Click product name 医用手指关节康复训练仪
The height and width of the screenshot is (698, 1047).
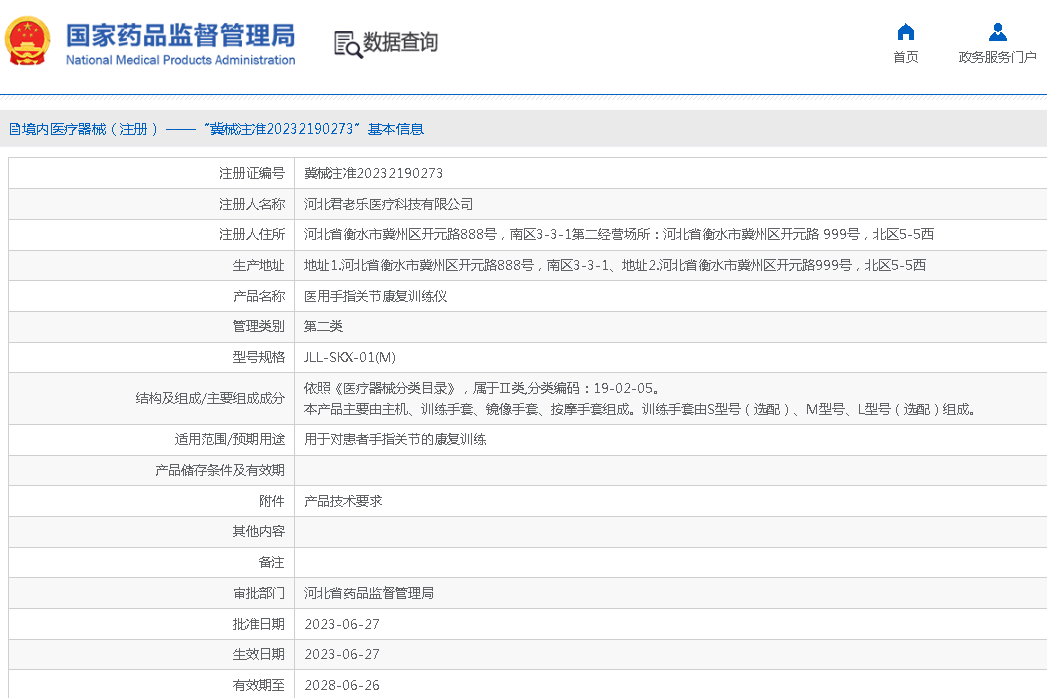(x=375, y=296)
